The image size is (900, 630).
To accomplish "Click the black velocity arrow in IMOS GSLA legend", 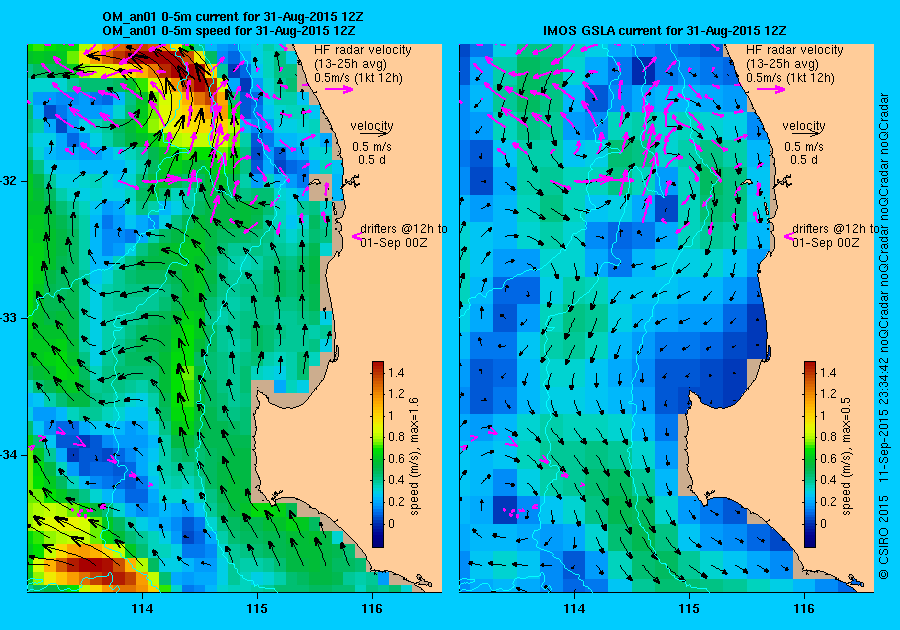I will pos(808,133).
